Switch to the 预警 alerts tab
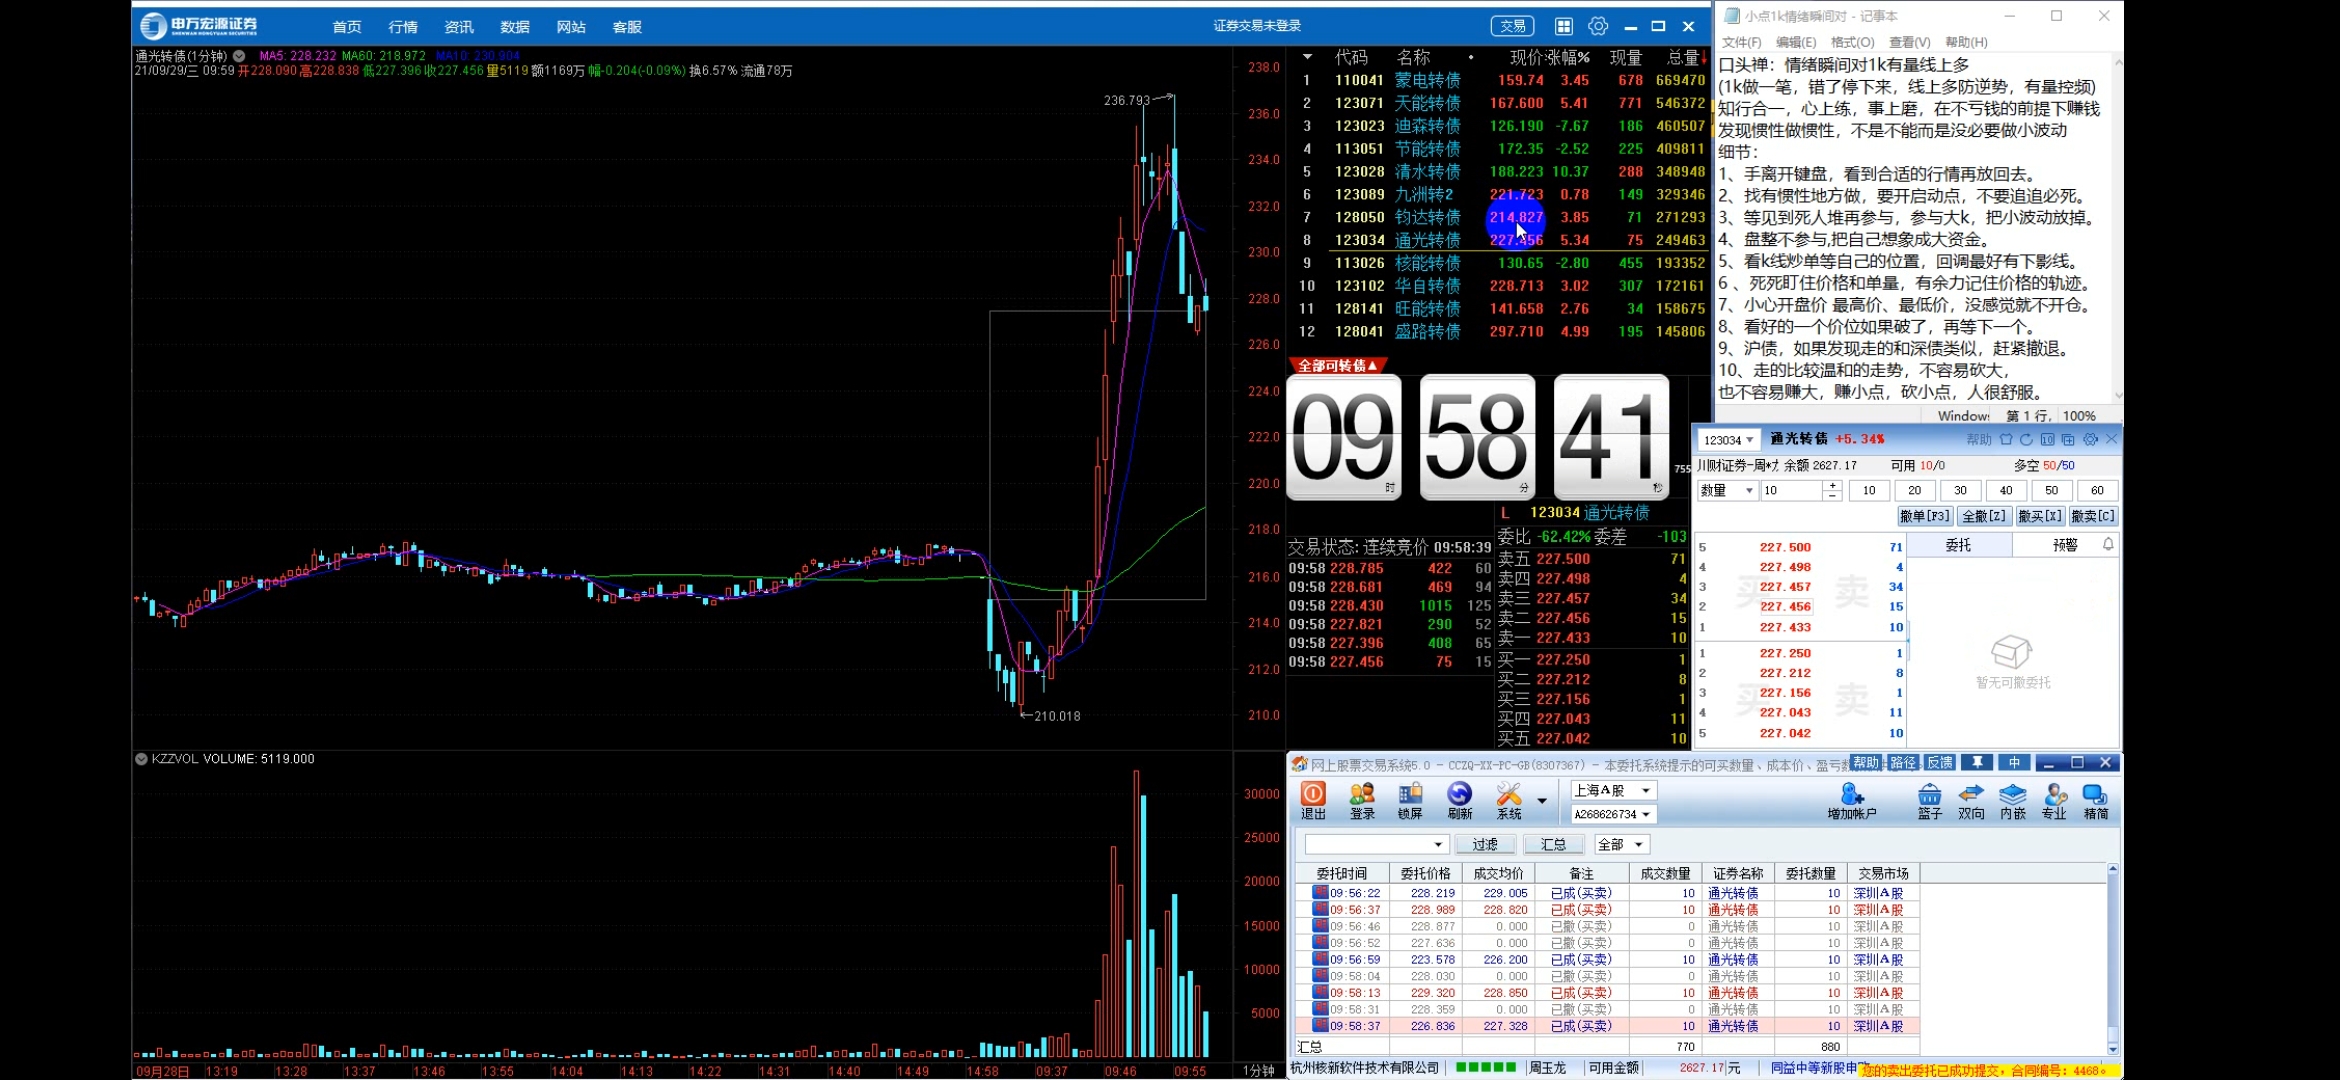The image size is (2340, 1080). [x=2065, y=545]
